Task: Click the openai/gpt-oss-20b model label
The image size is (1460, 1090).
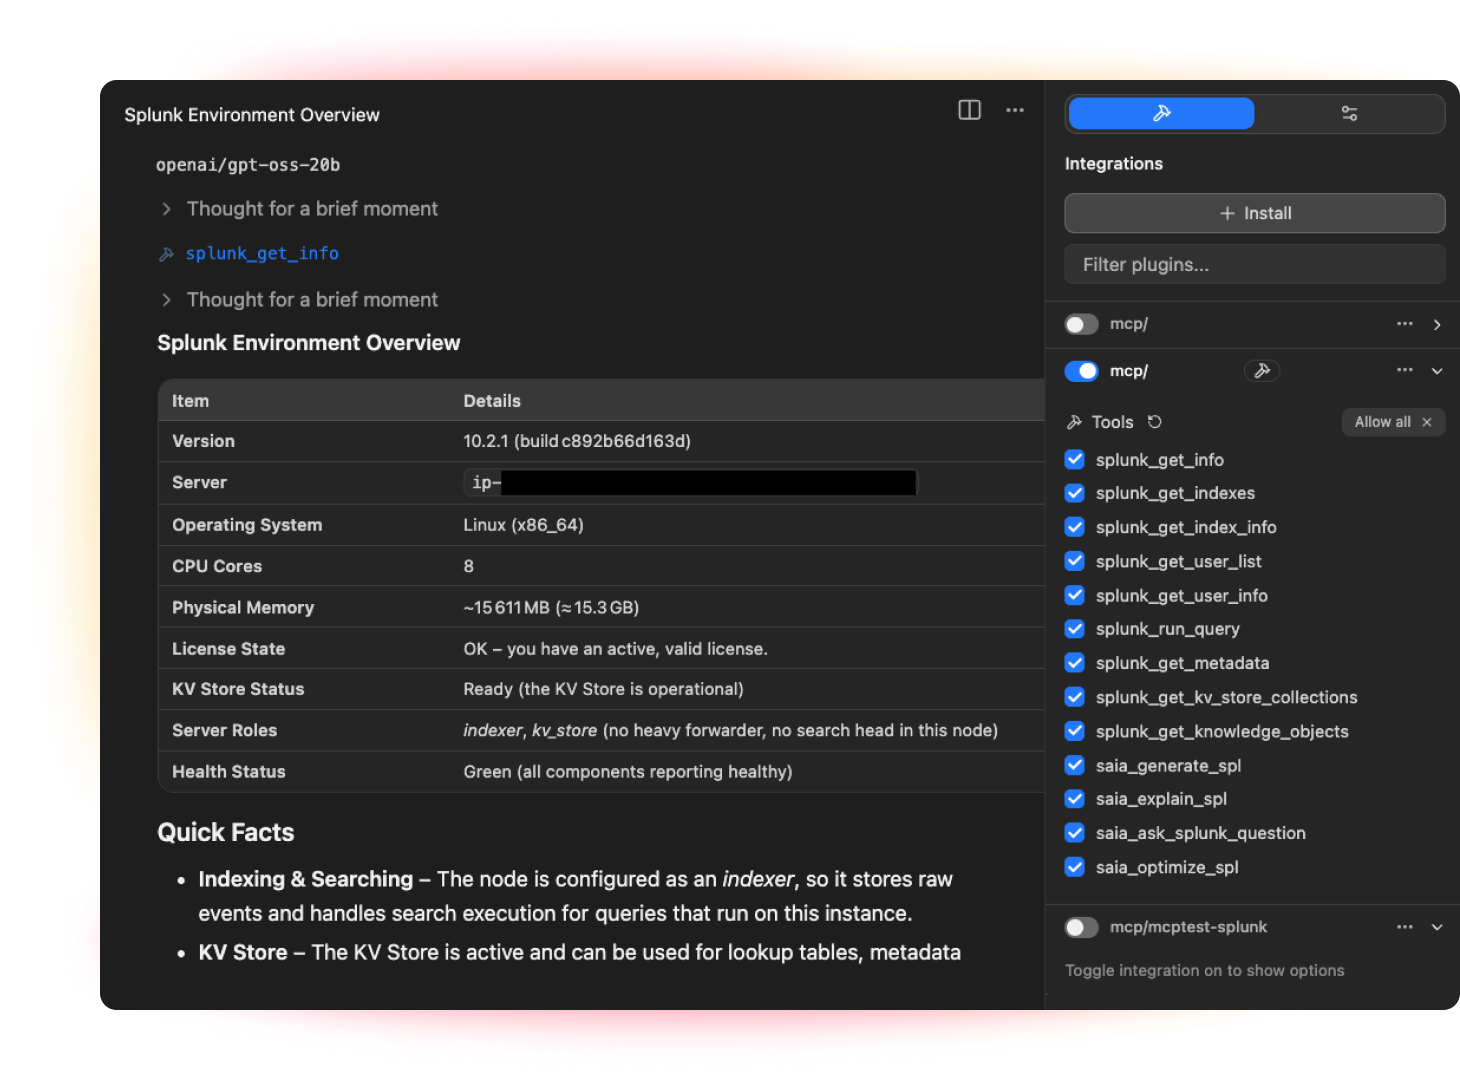Action: [248, 165]
